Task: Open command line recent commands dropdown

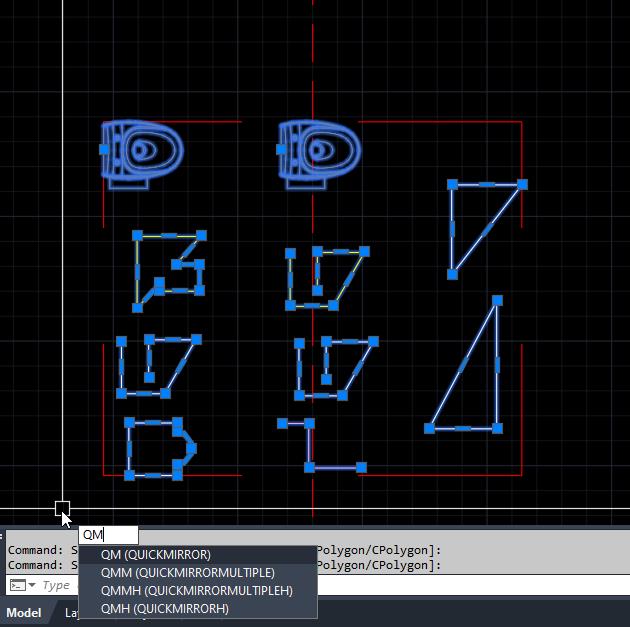Action: point(32,584)
